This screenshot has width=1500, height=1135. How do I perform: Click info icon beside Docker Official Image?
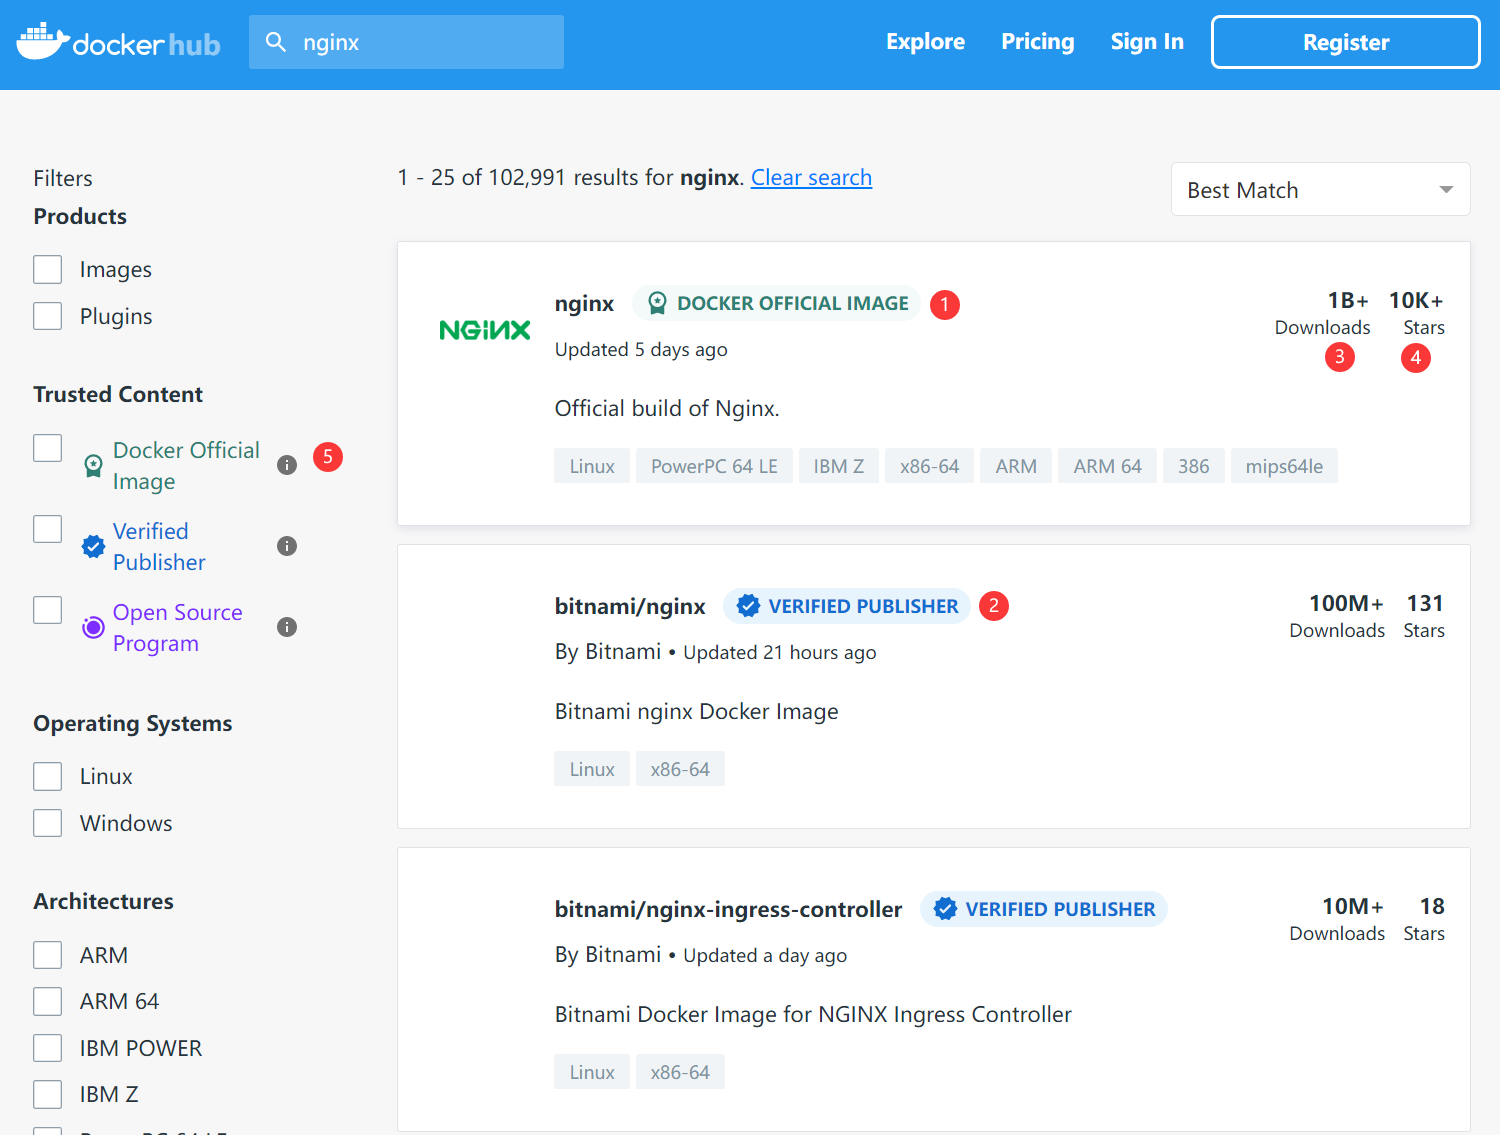pyautogui.click(x=287, y=465)
